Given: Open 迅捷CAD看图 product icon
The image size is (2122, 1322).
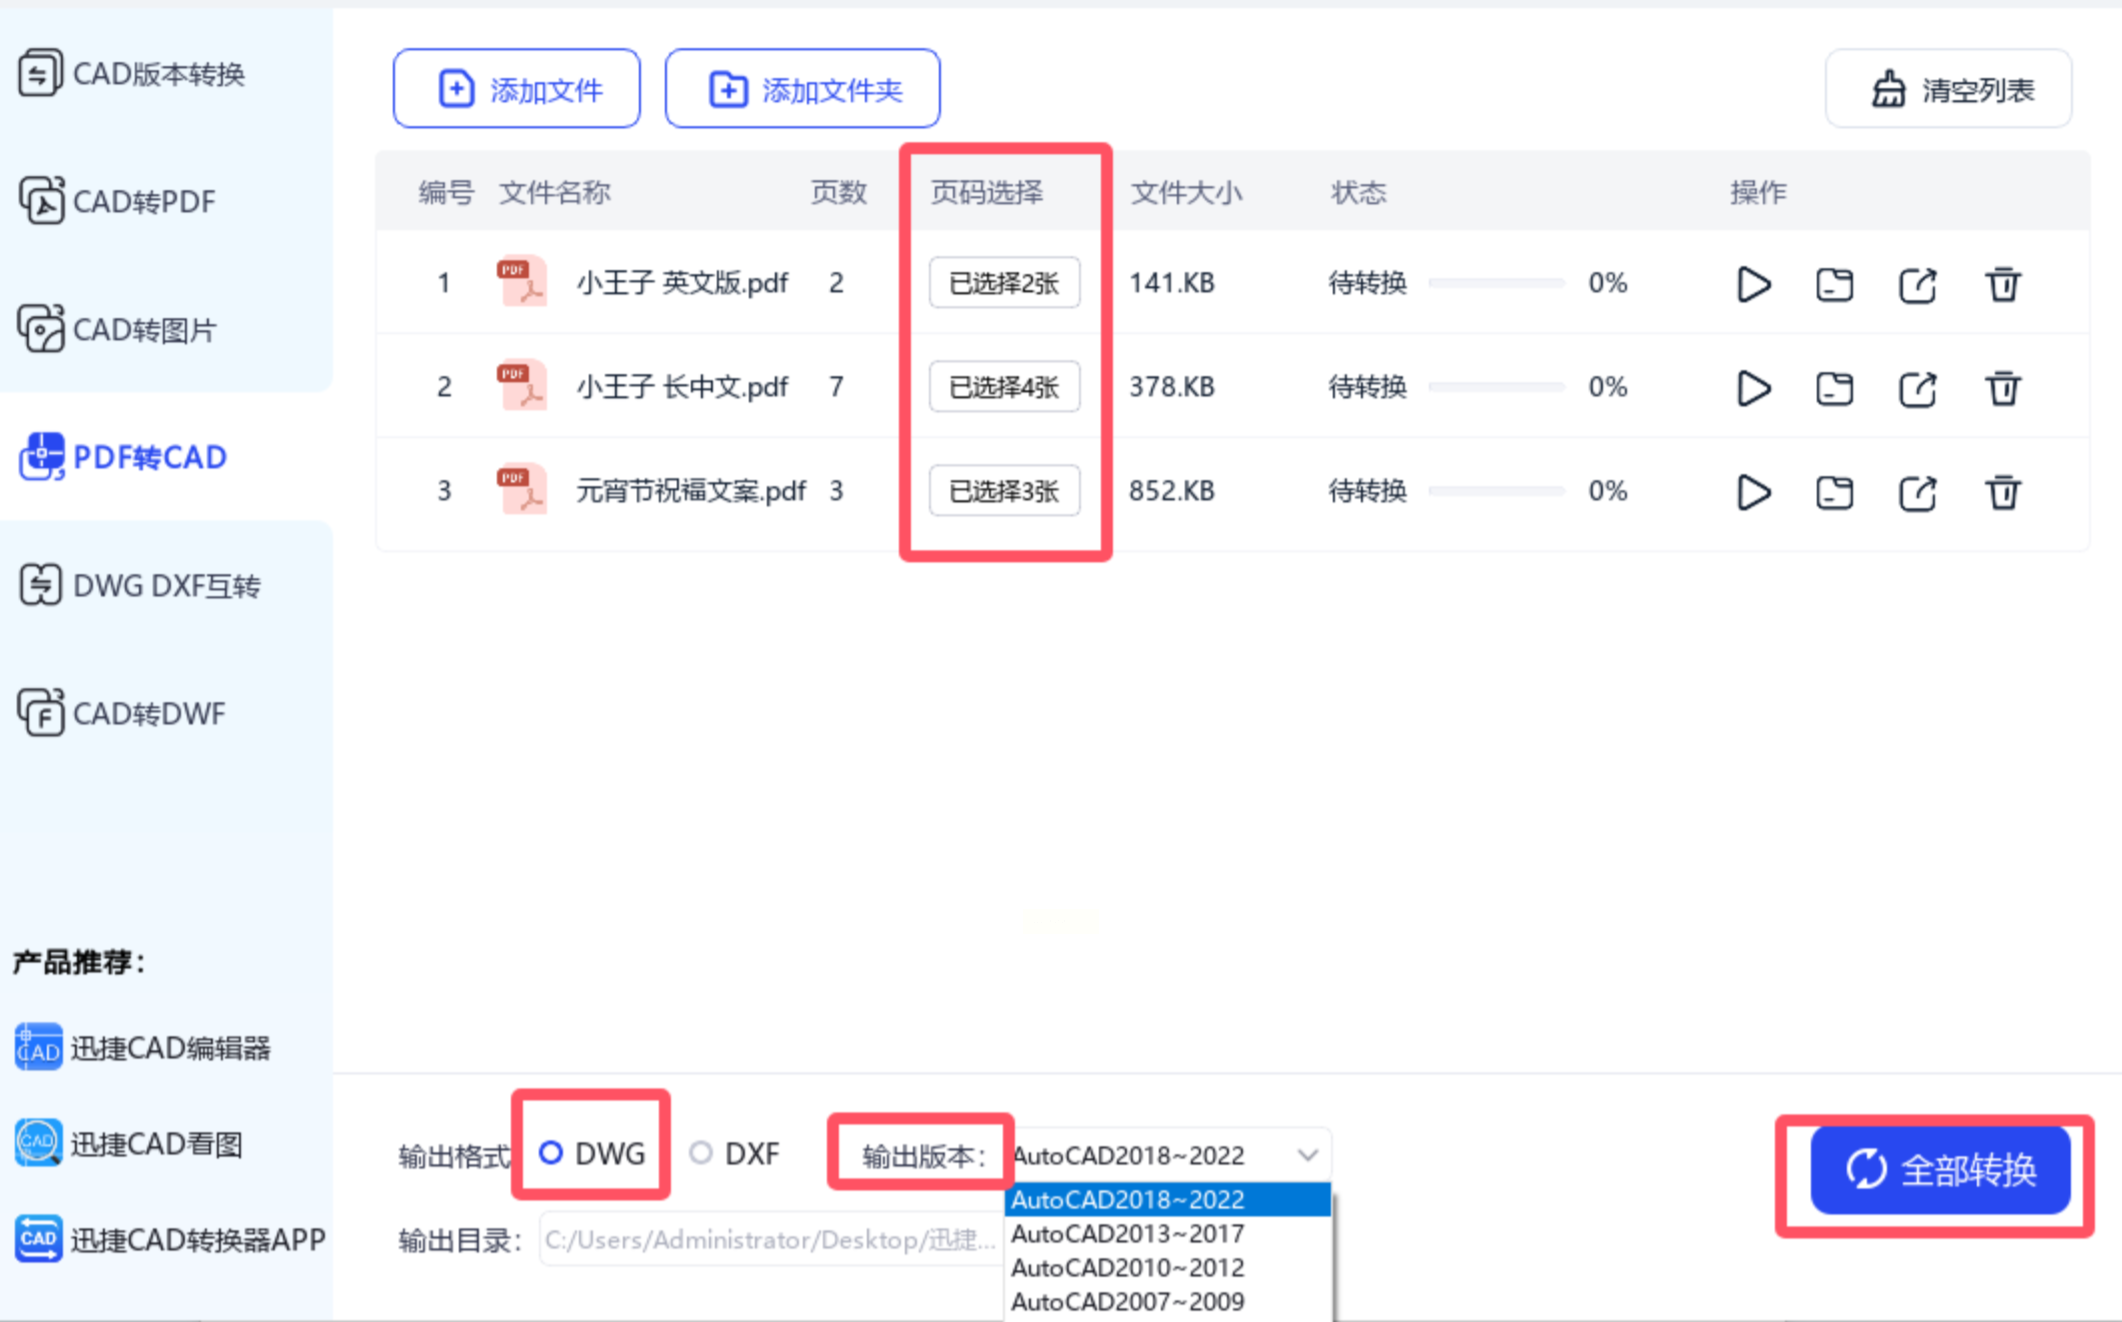Looking at the screenshot, I should pyautogui.click(x=38, y=1143).
